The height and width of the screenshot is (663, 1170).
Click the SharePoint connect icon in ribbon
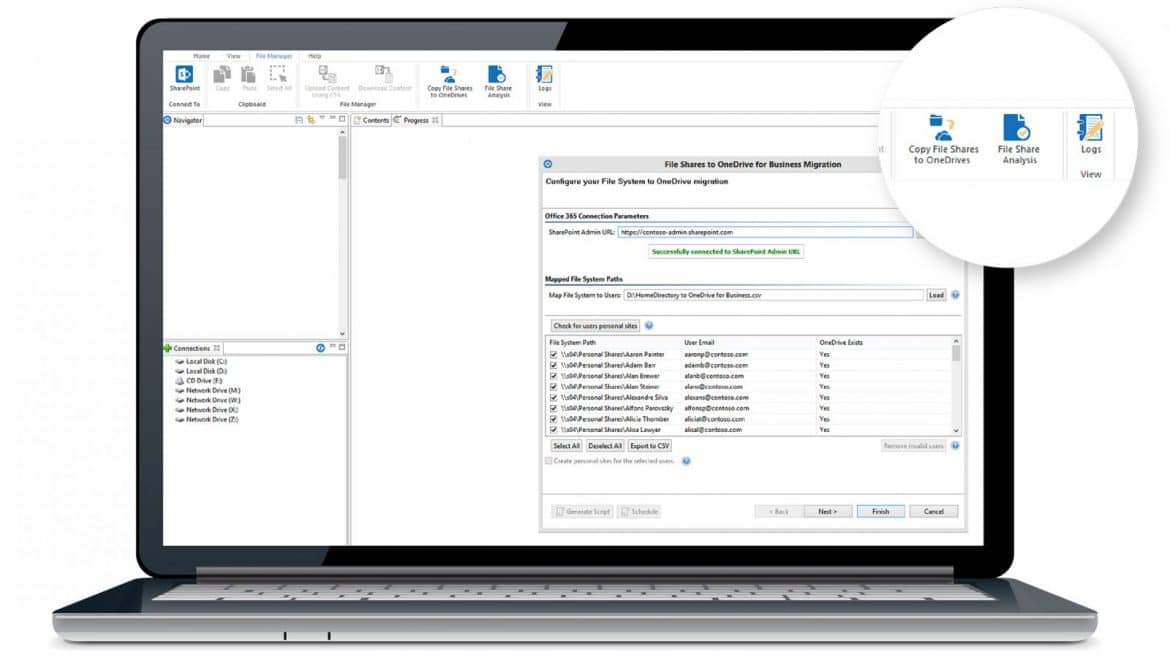[184, 75]
